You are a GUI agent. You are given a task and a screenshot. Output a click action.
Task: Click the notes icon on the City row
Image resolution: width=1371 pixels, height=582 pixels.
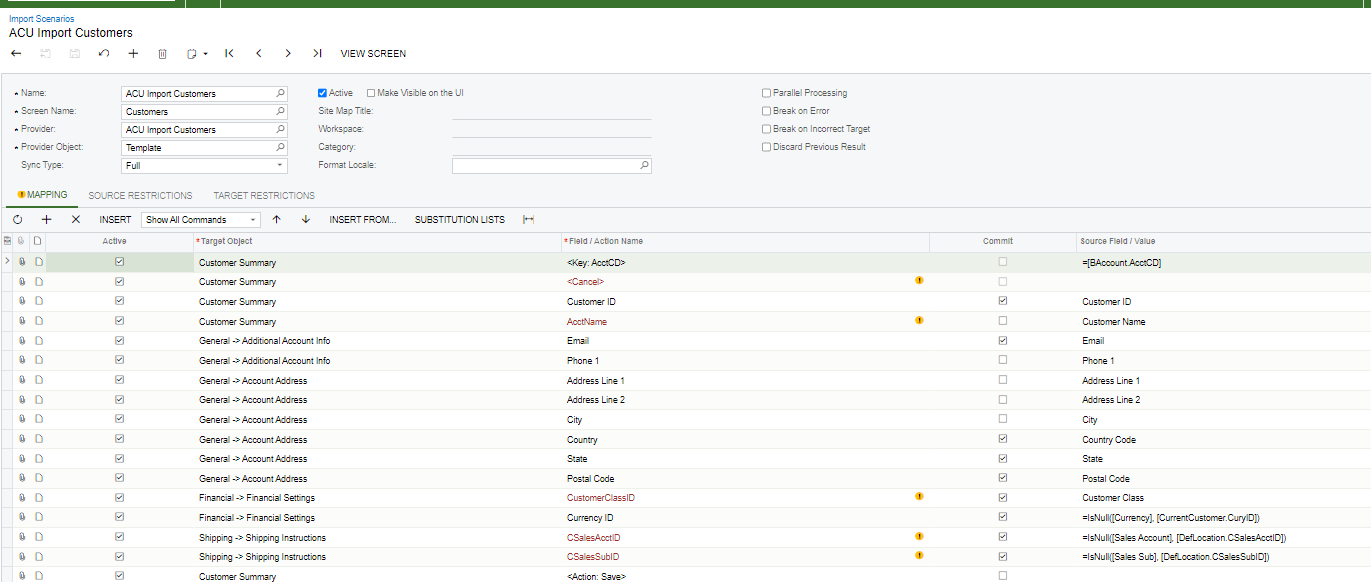point(38,420)
